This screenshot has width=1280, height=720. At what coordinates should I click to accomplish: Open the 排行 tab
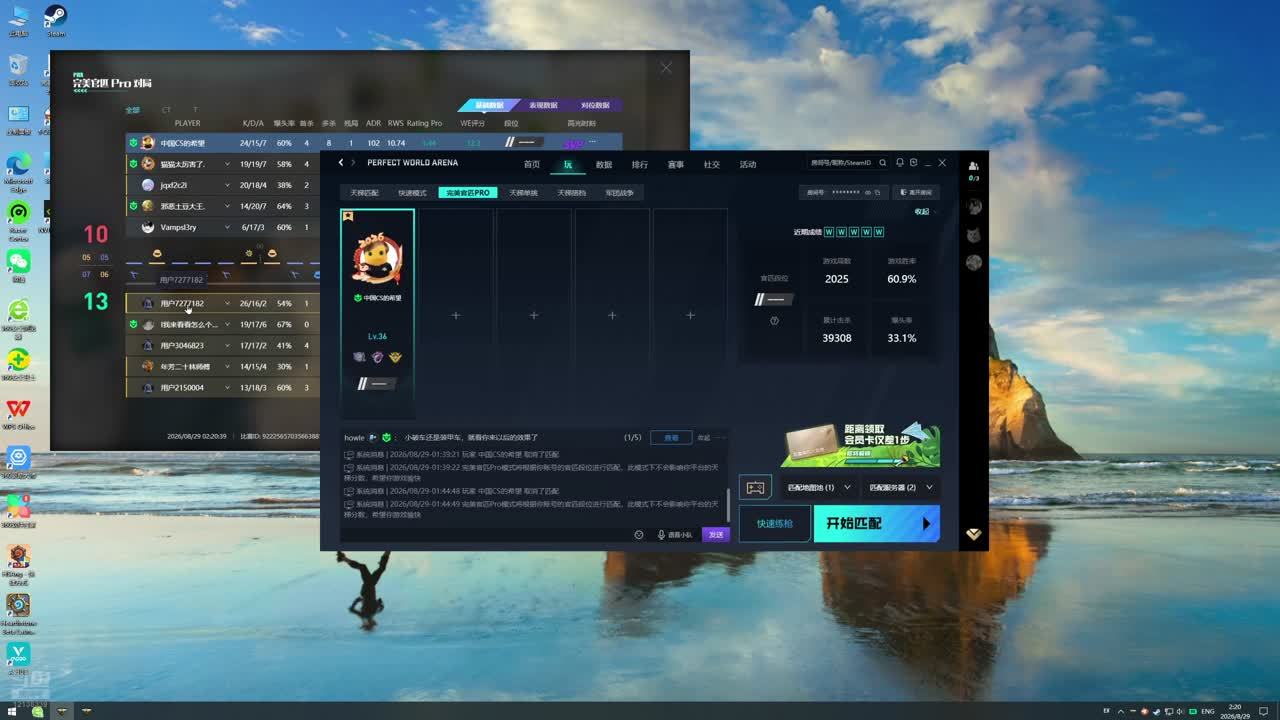640,164
